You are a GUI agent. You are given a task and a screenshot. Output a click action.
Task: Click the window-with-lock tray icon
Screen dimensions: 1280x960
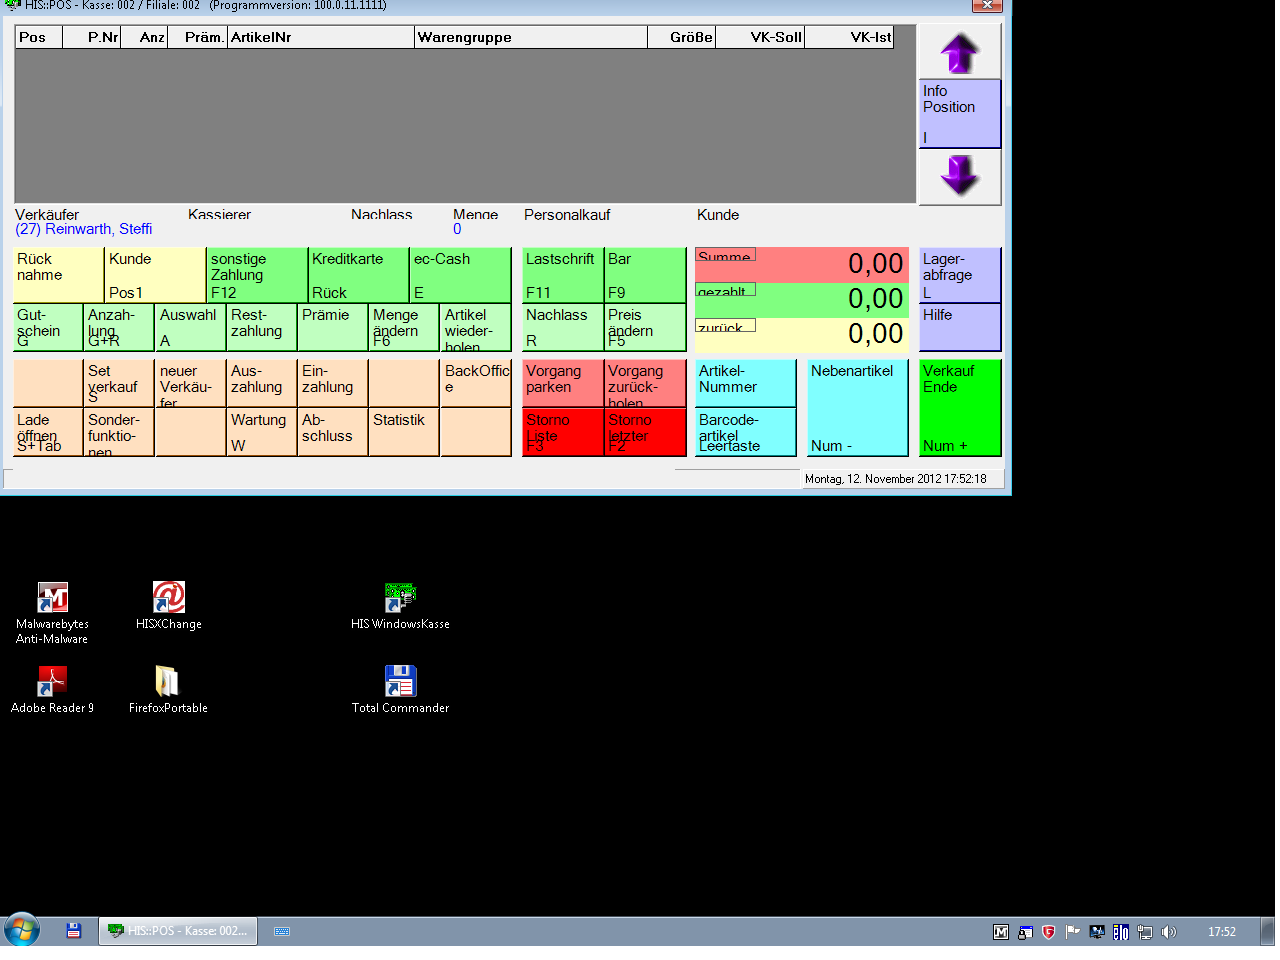[x=1025, y=932]
